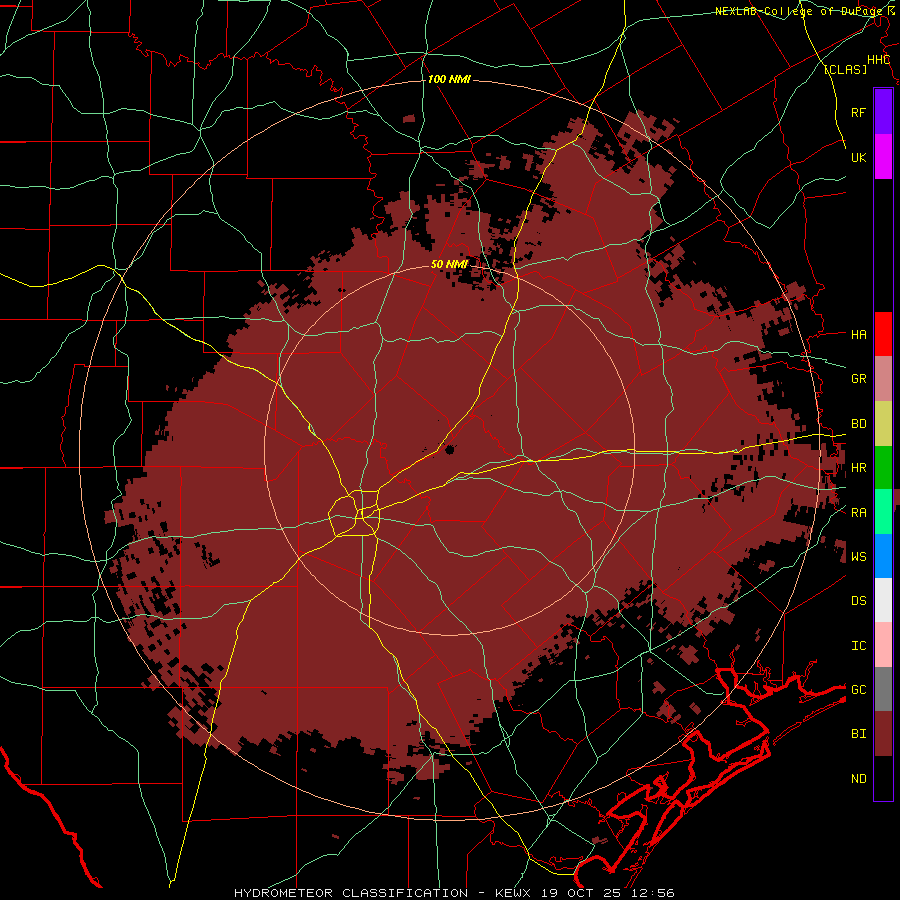900x900 pixels.
Task: Click the HA legend label
Action: pos(859,335)
